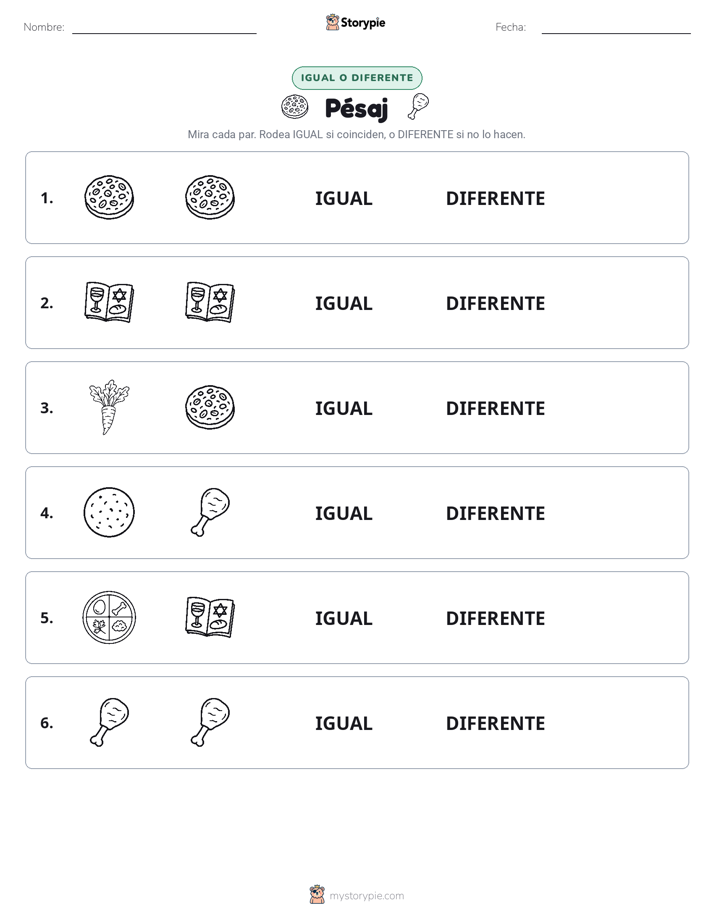
Task: Select DIFERENTE for row 3
Action: (495, 408)
